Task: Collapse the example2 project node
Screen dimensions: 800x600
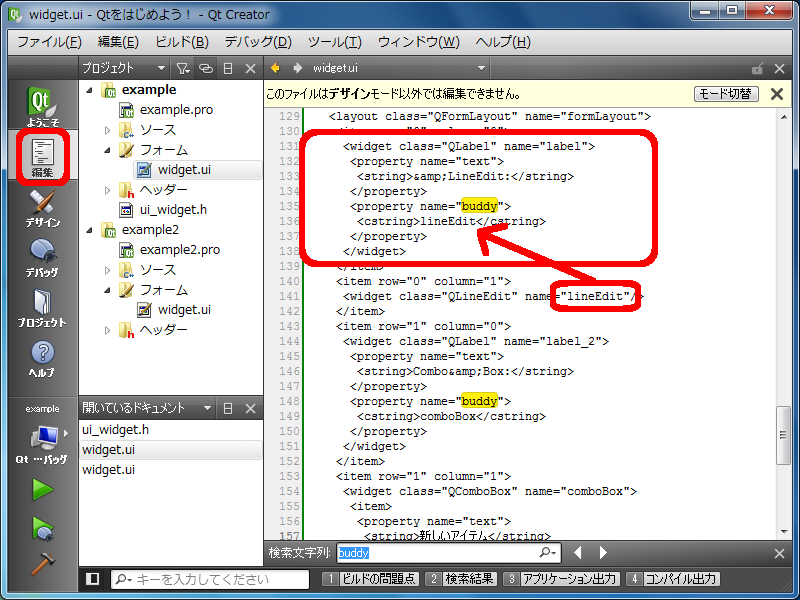Action: (90, 230)
